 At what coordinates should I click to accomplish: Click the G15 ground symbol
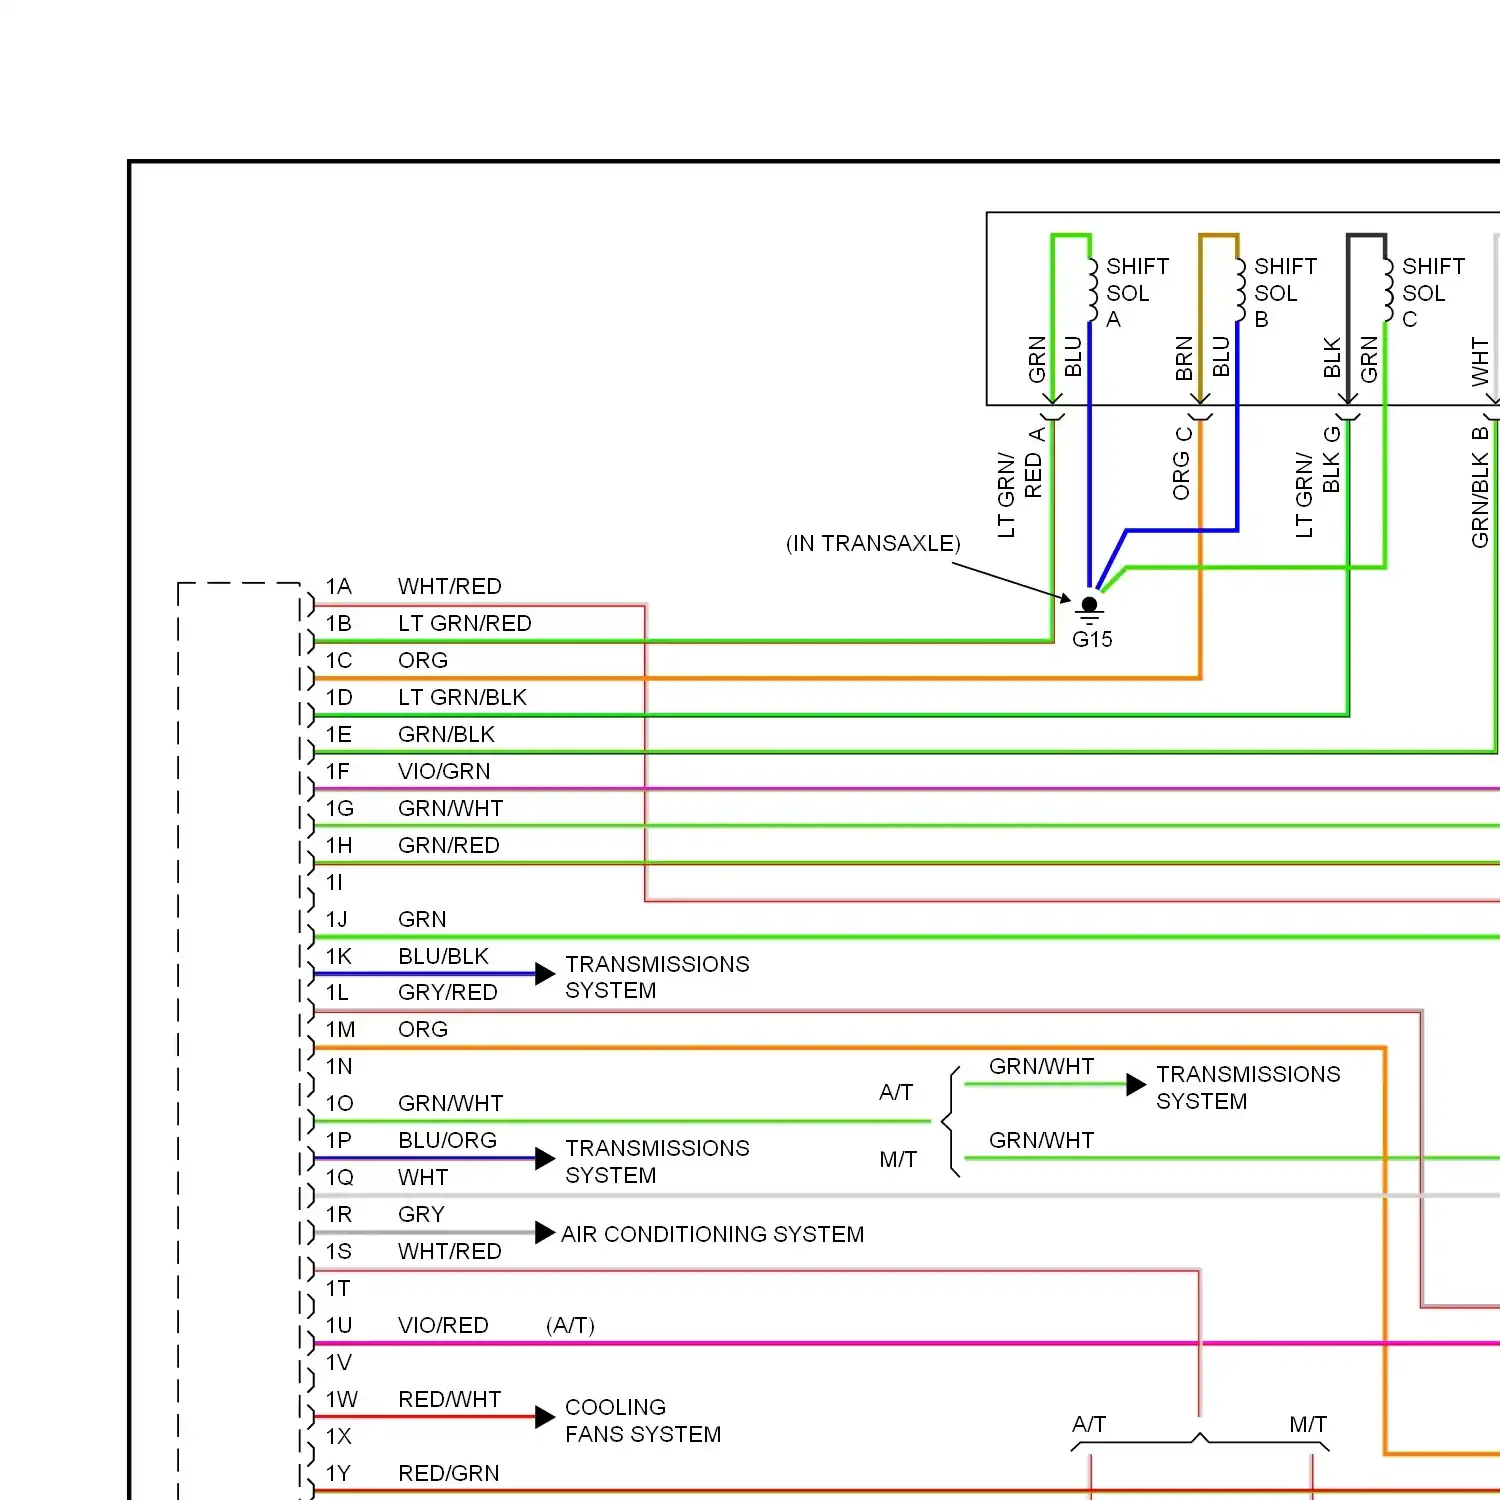click(1090, 612)
